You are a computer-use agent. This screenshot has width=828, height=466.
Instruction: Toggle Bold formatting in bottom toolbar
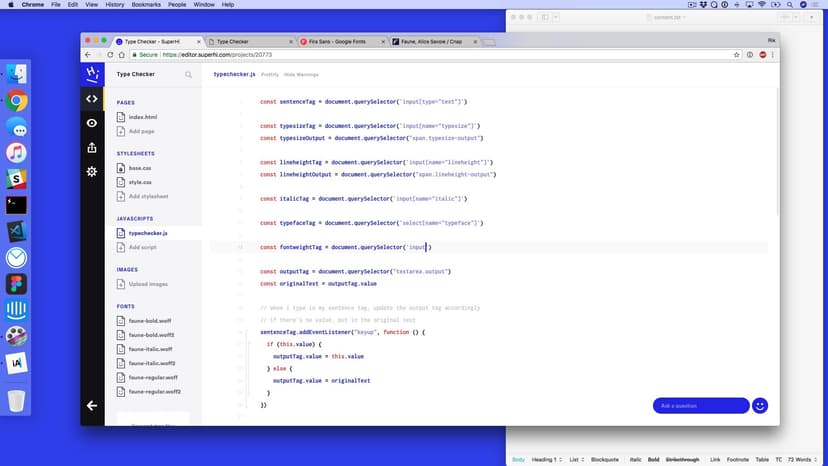(653, 459)
